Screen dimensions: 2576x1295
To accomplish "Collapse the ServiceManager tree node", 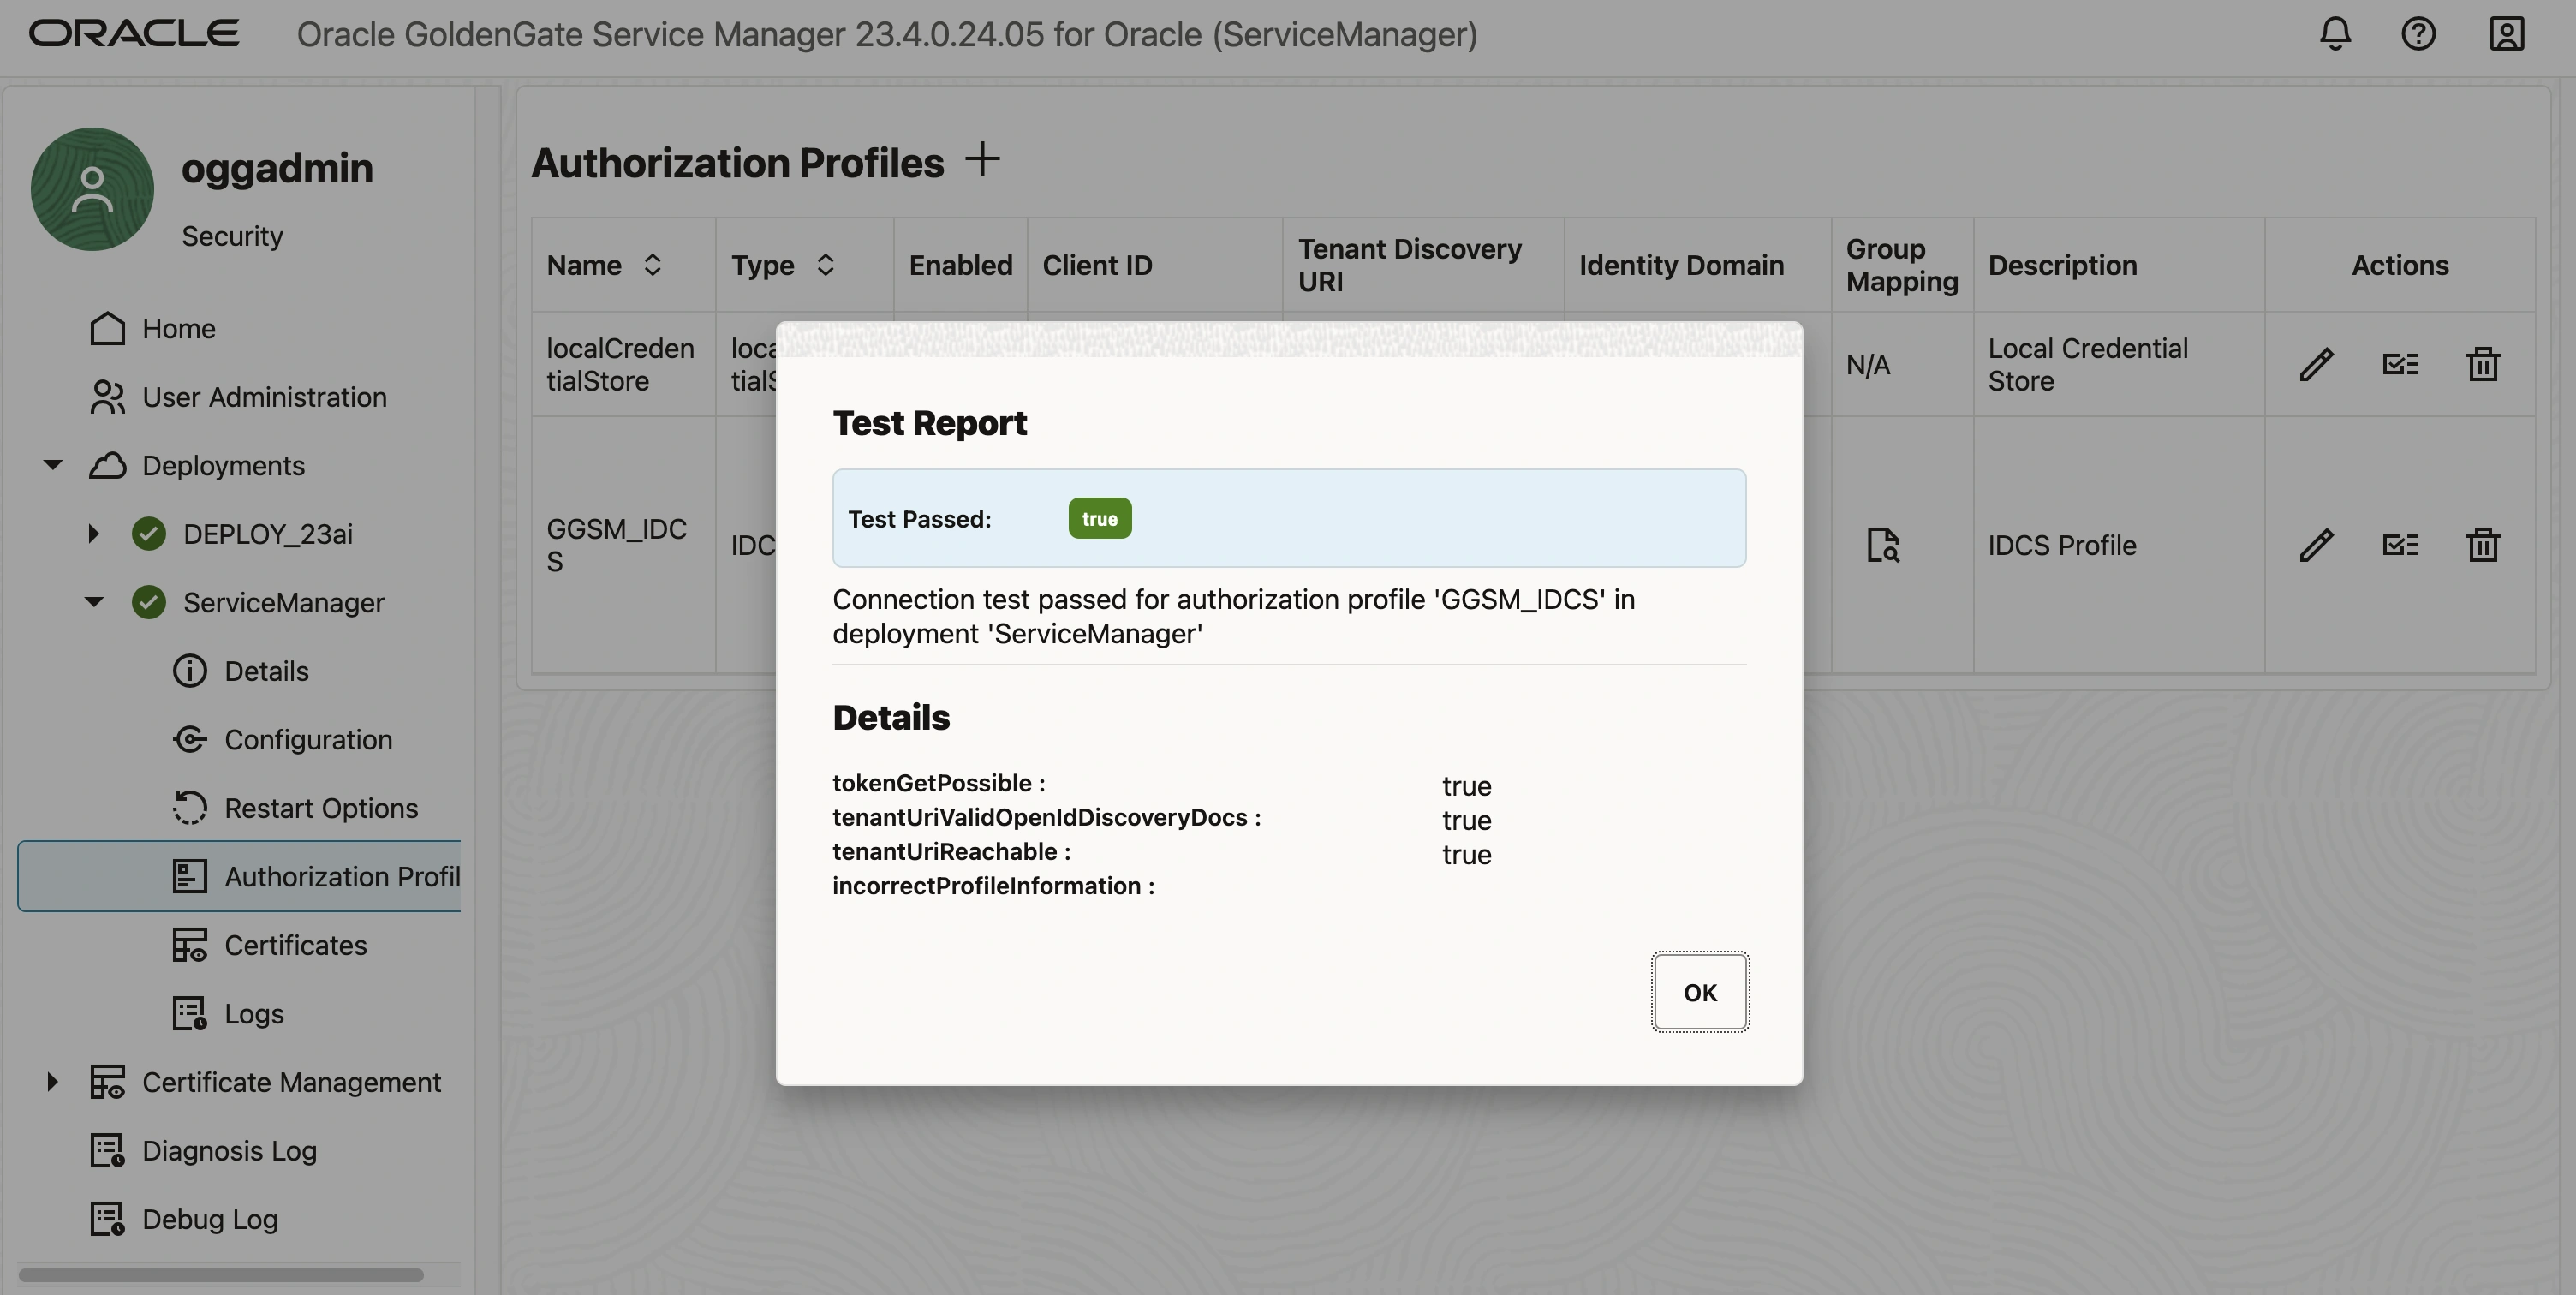I will 93,602.
